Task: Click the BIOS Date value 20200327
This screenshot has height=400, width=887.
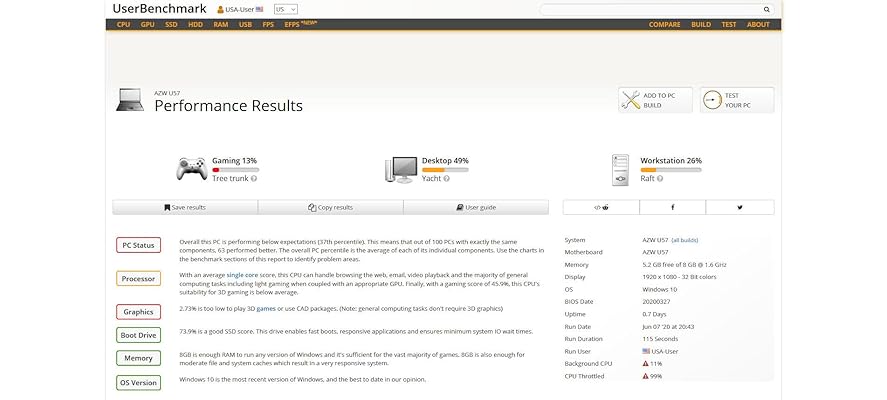Action: point(656,302)
